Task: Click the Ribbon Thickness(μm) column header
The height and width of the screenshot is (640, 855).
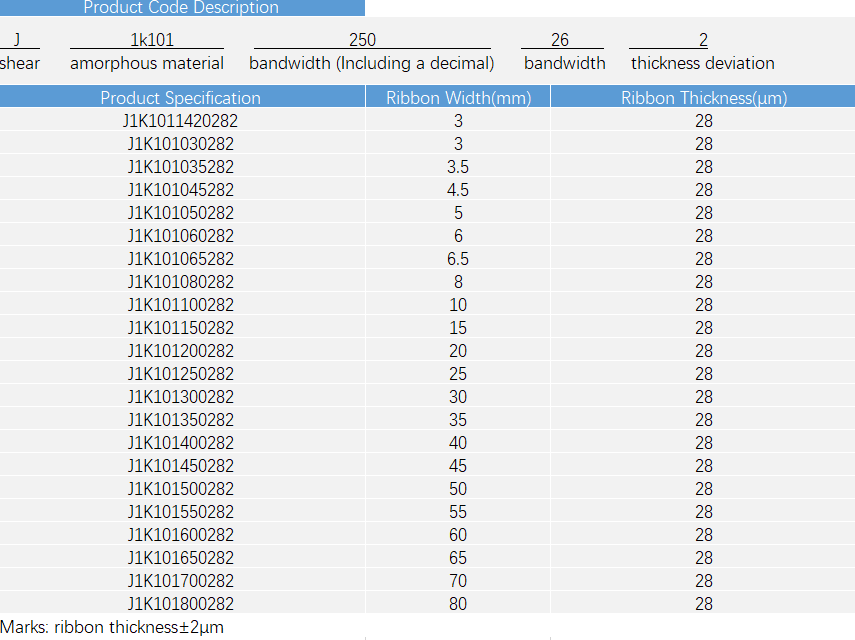Action: click(703, 98)
